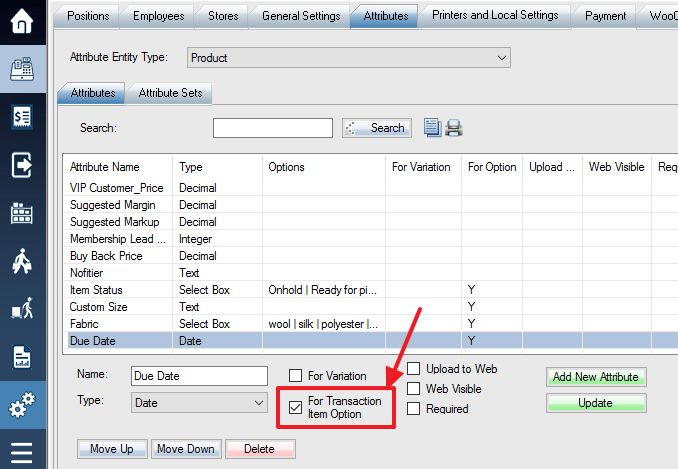
Task: Open the reports chart document icon
Action: tap(22, 357)
